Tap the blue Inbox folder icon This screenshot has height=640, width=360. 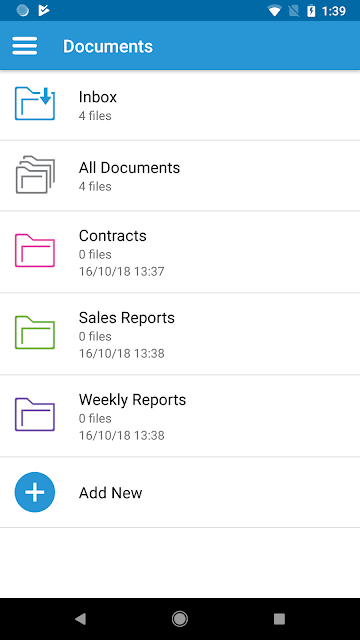click(35, 103)
